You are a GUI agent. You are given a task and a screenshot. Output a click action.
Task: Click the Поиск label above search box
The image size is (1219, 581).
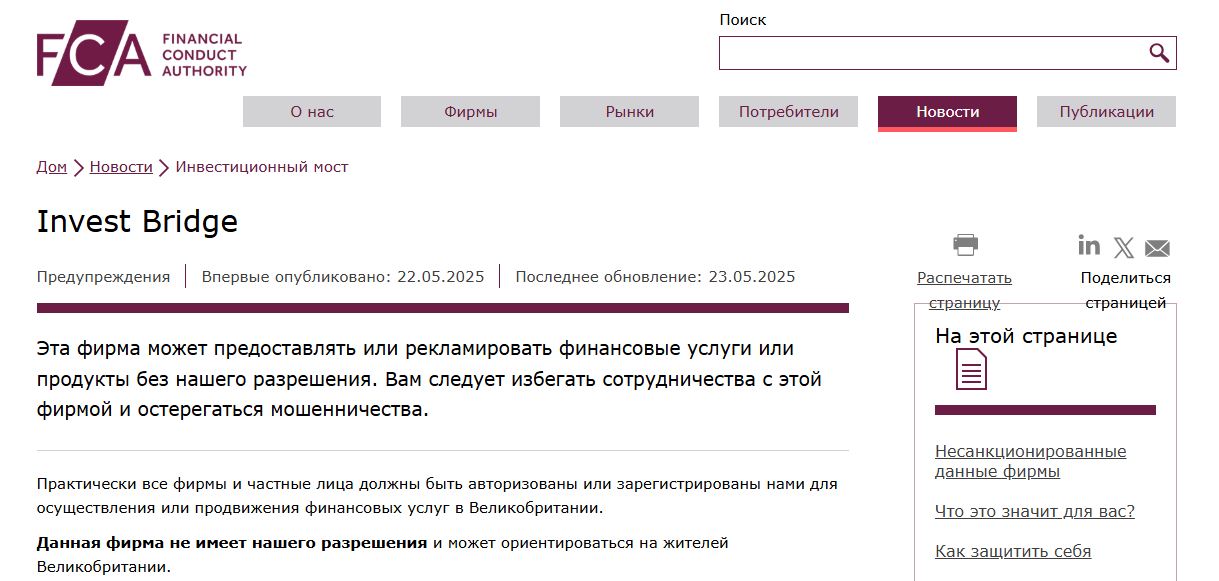(x=743, y=20)
